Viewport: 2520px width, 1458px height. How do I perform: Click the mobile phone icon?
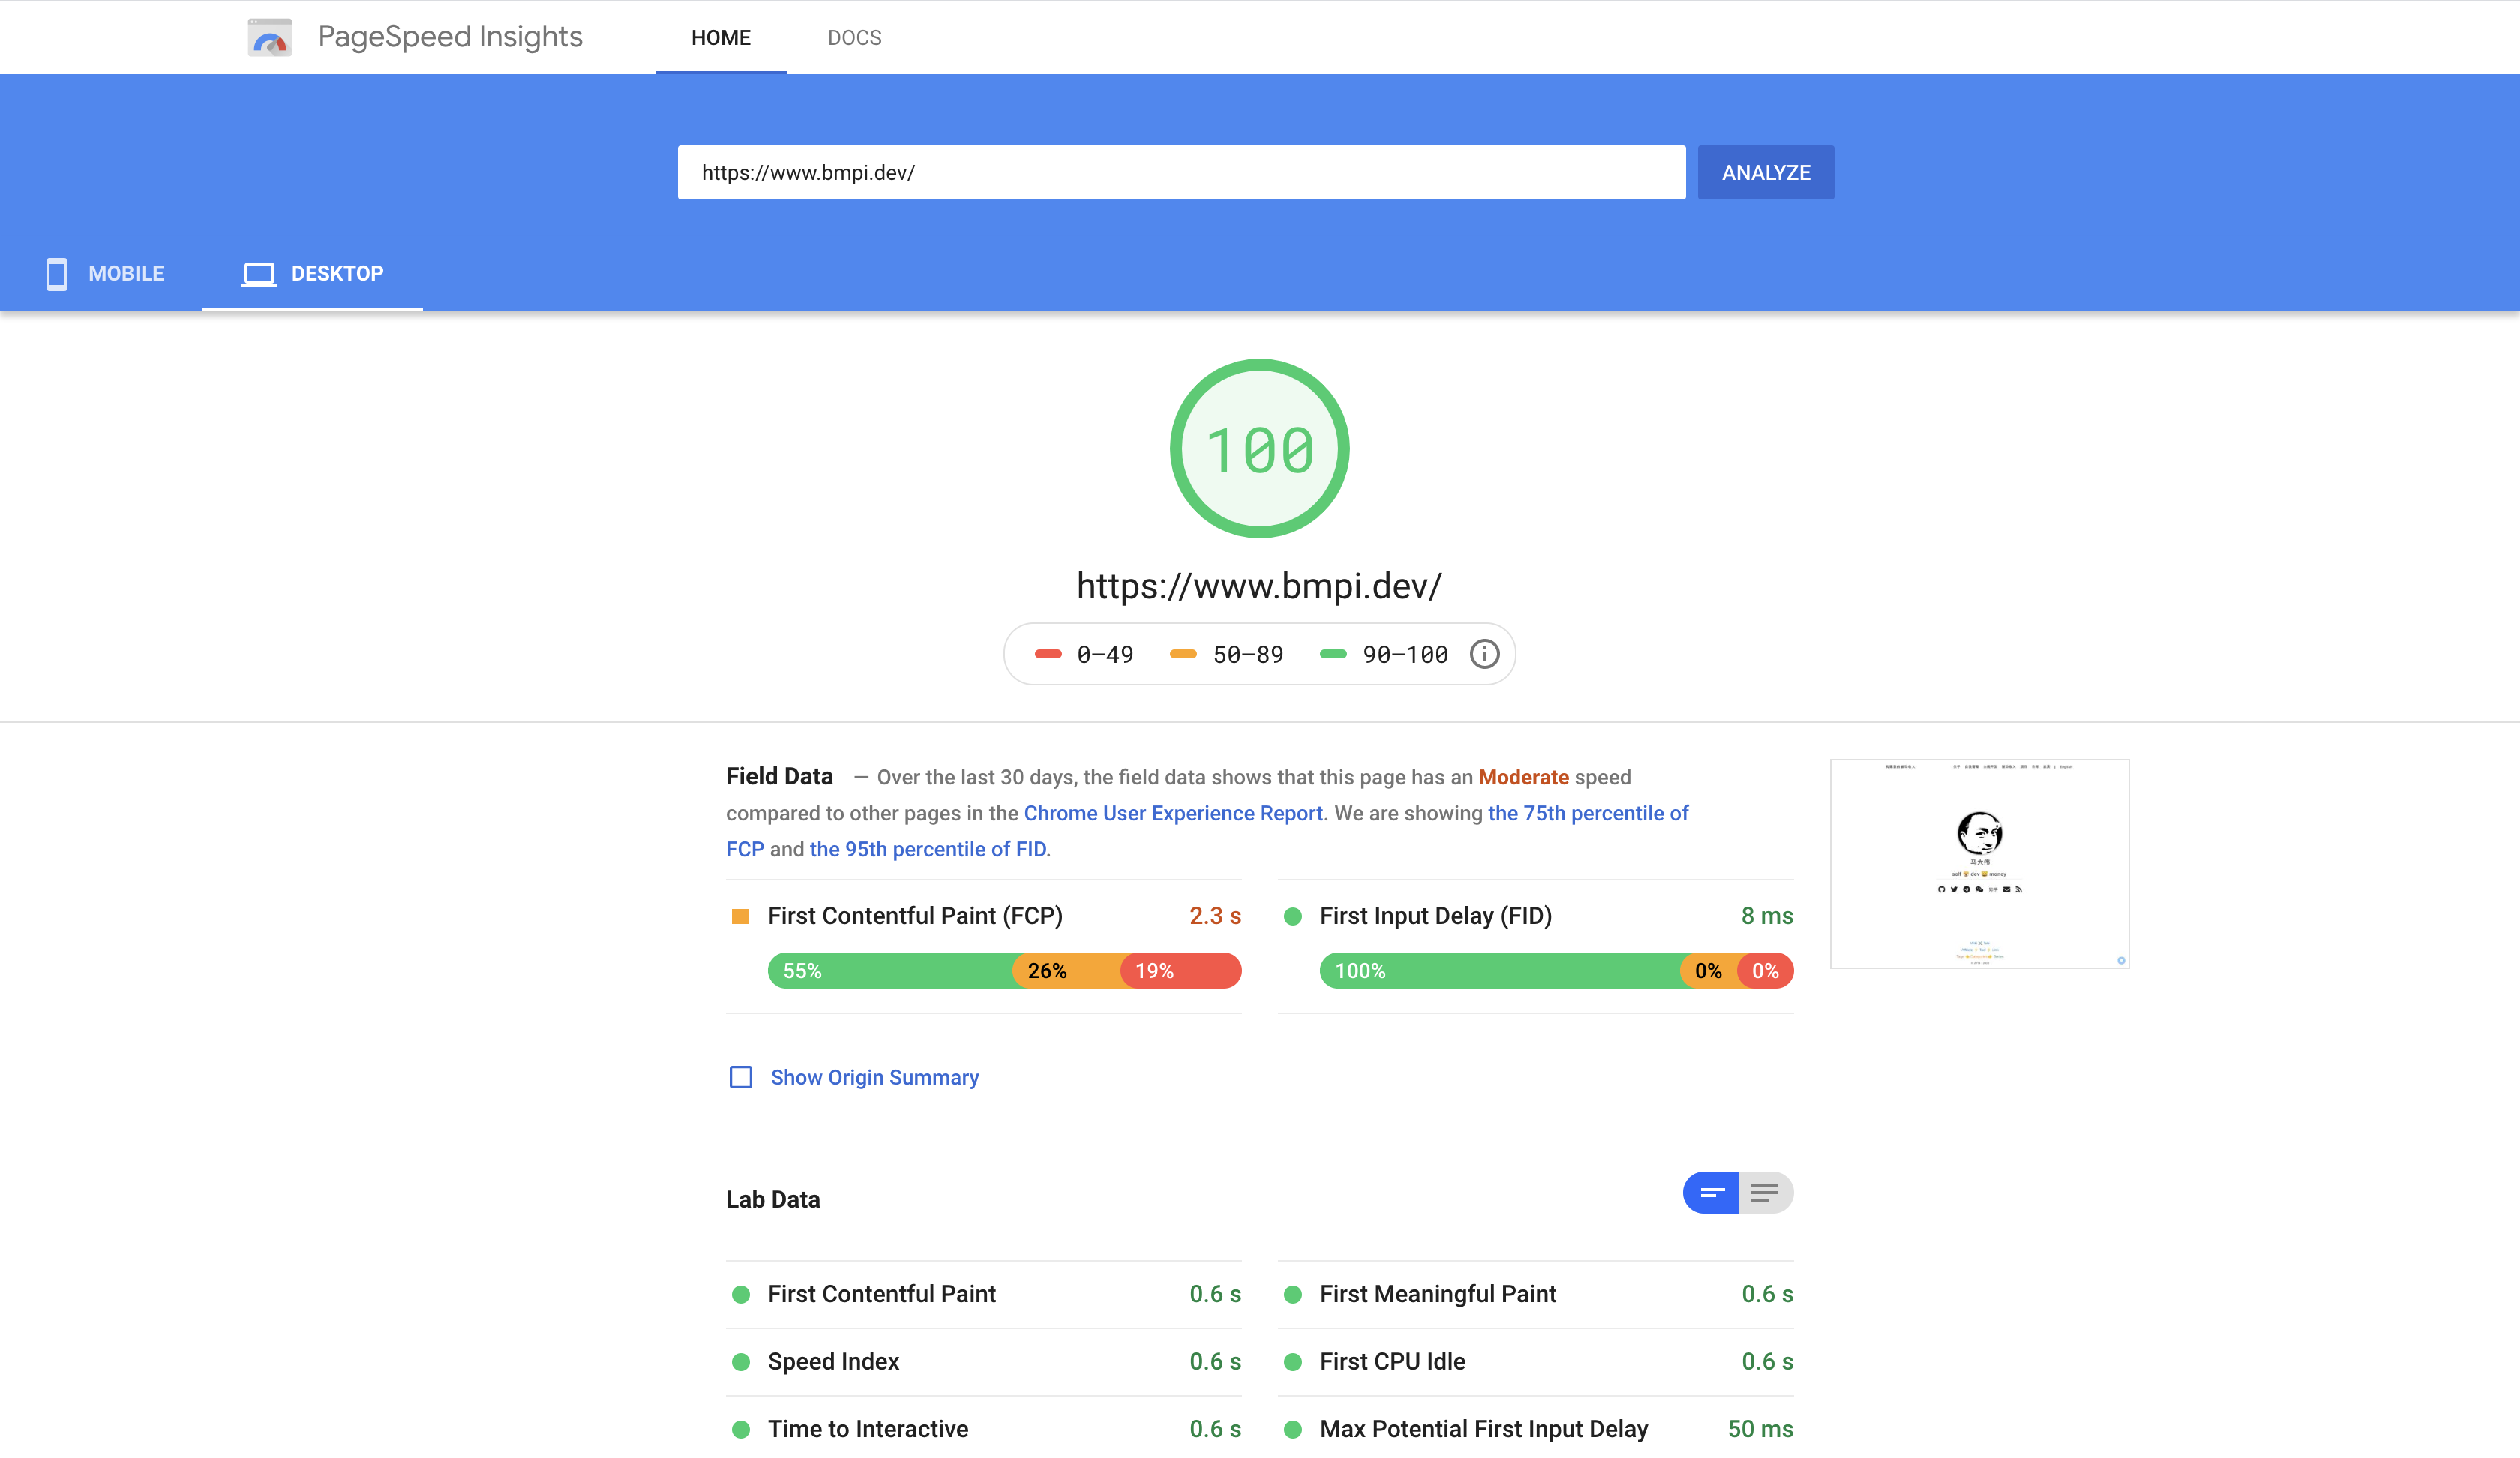pos(57,273)
